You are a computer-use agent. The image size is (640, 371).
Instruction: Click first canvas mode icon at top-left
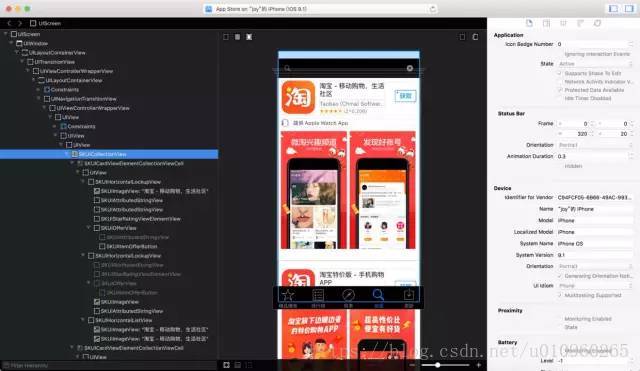226,37
